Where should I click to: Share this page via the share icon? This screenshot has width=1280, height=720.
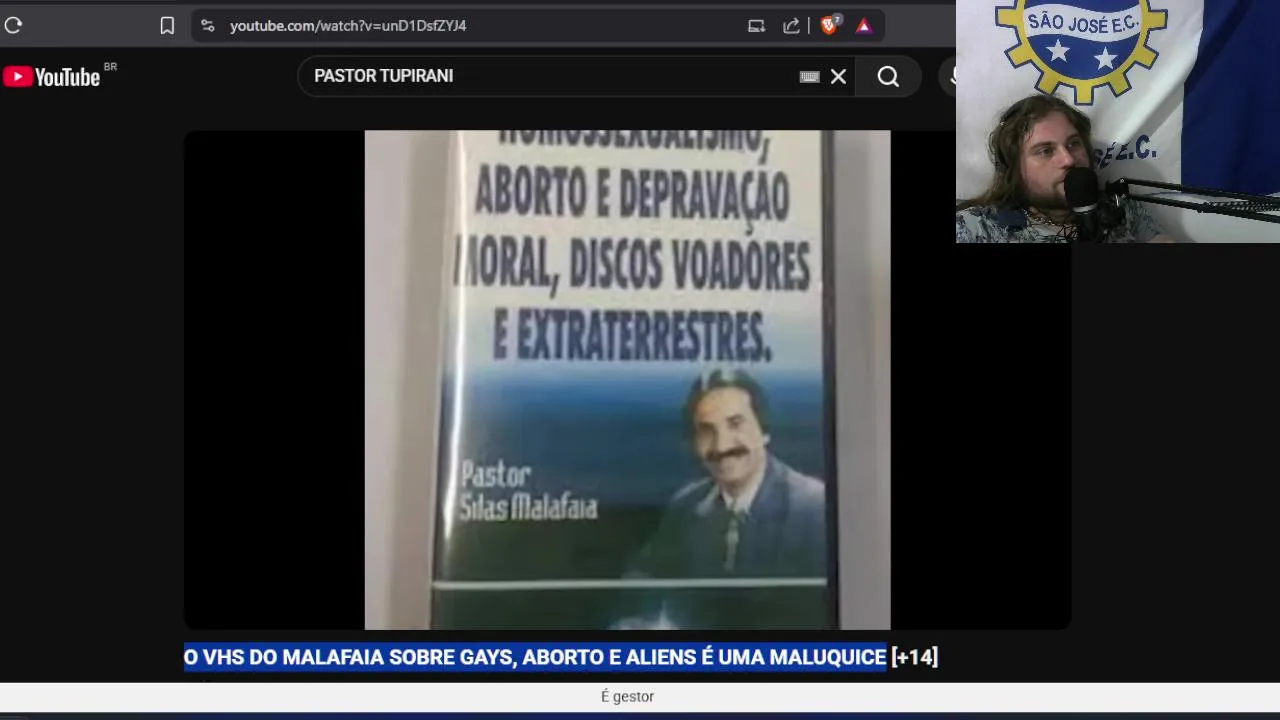point(791,26)
